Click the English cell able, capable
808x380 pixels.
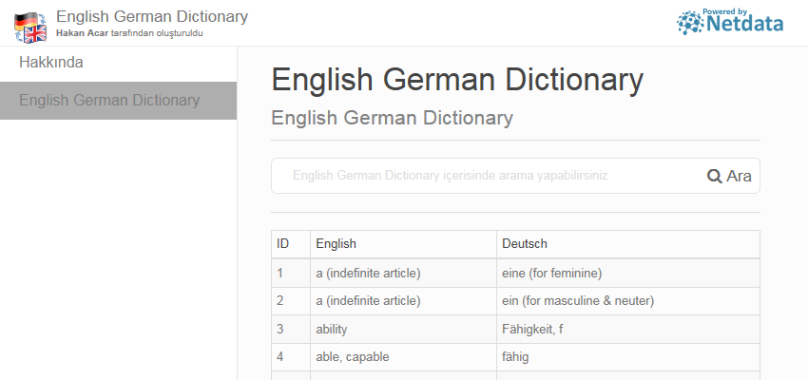(403, 357)
